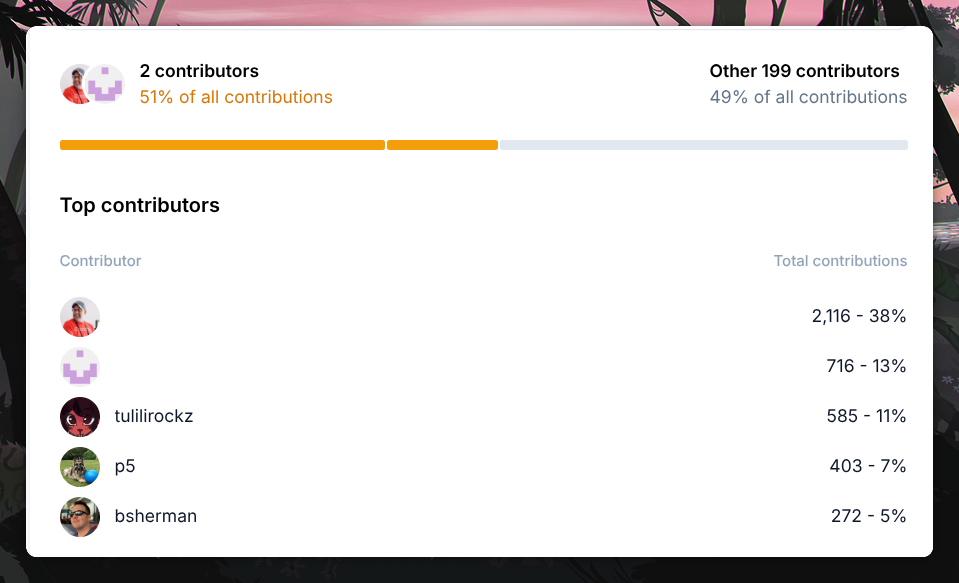Click 'Other 199 contributors' label
This screenshot has width=959, height=583.
click(804, 71)
